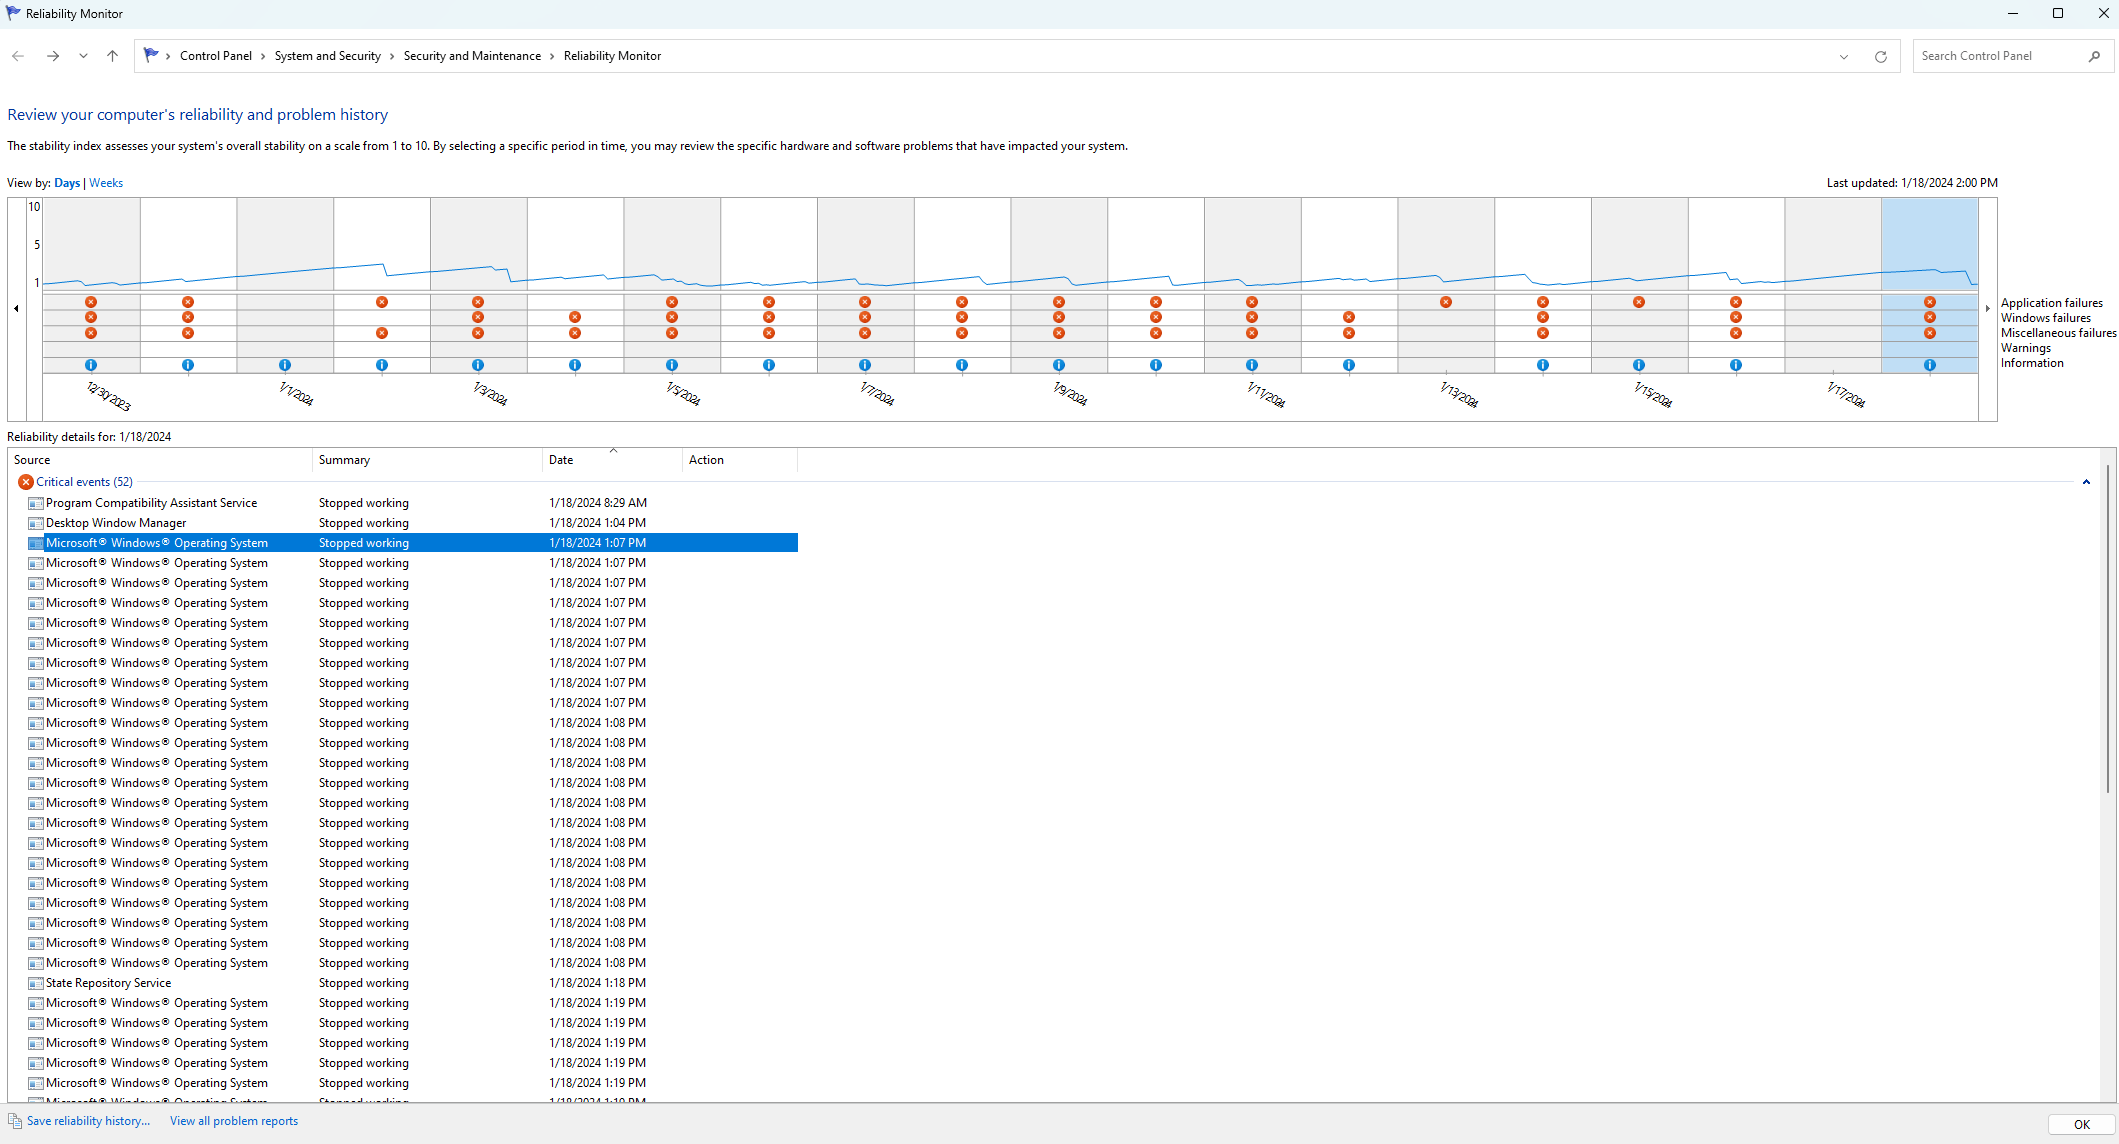Select the State Repository Service row
The width and height of the screenshot is (2119, 1144).
[412, 983]
